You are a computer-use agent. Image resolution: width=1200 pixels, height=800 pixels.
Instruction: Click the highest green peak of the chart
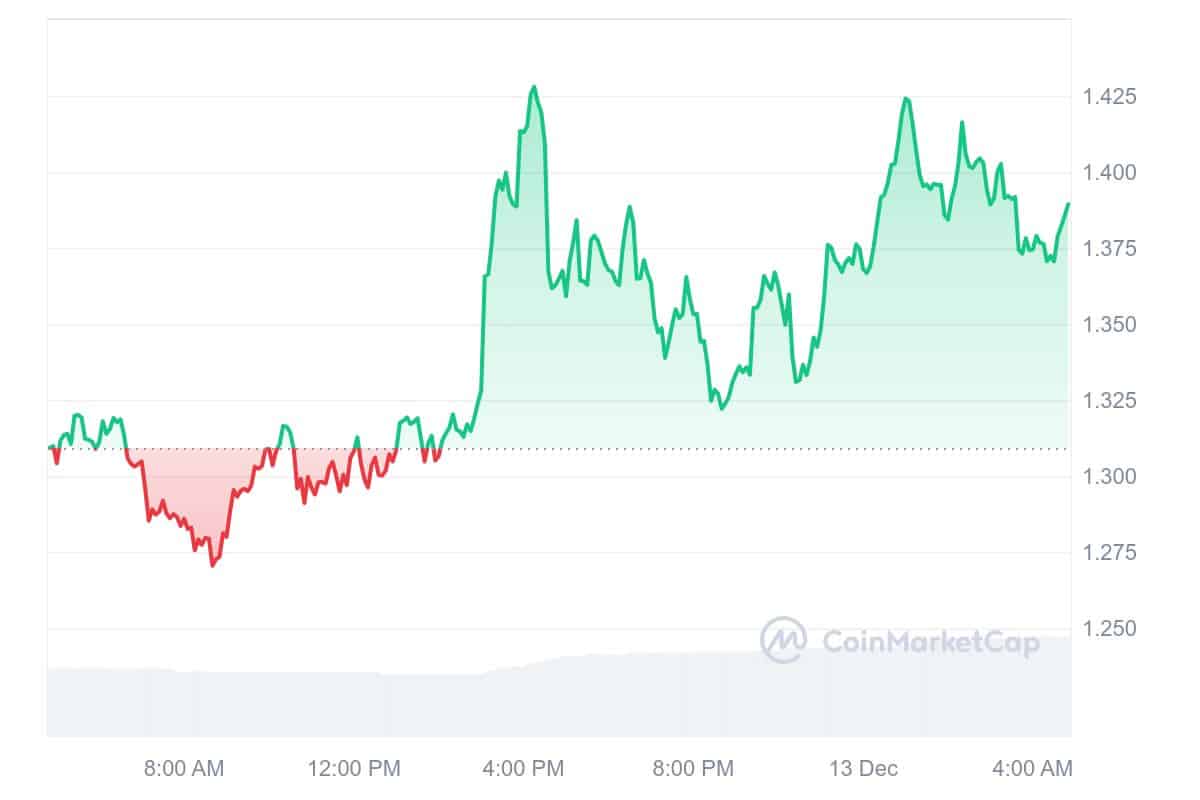pos(534,87)
